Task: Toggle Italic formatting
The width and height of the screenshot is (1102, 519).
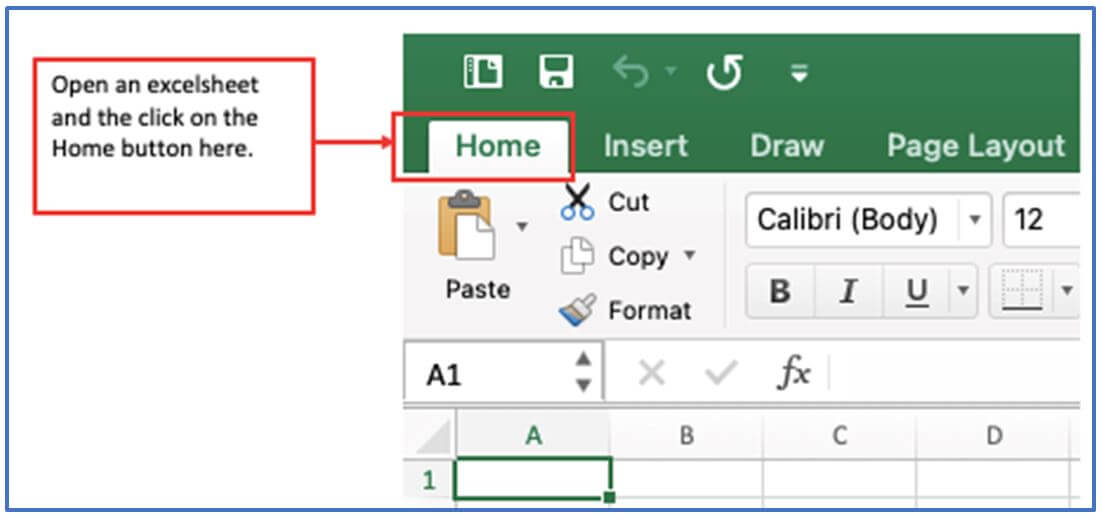Action: pos(848,291)
